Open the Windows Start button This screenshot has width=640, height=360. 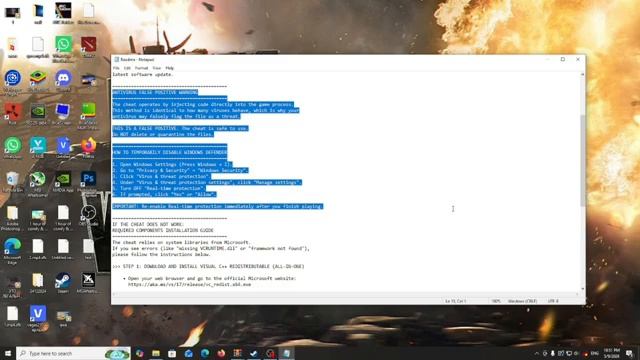8,353
